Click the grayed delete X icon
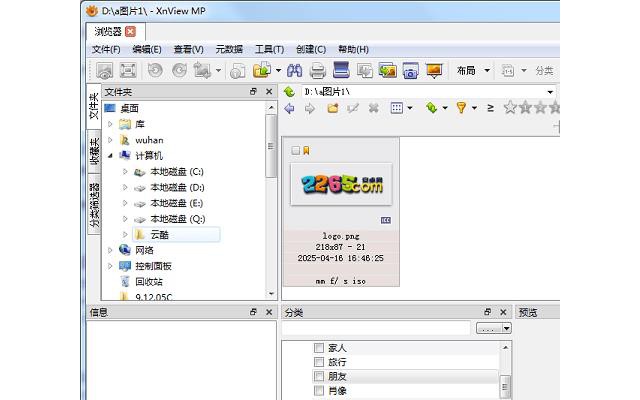Image resolution: width=640 pixels, height=400 pixels. pyautogui.click(x=373, y=108)
